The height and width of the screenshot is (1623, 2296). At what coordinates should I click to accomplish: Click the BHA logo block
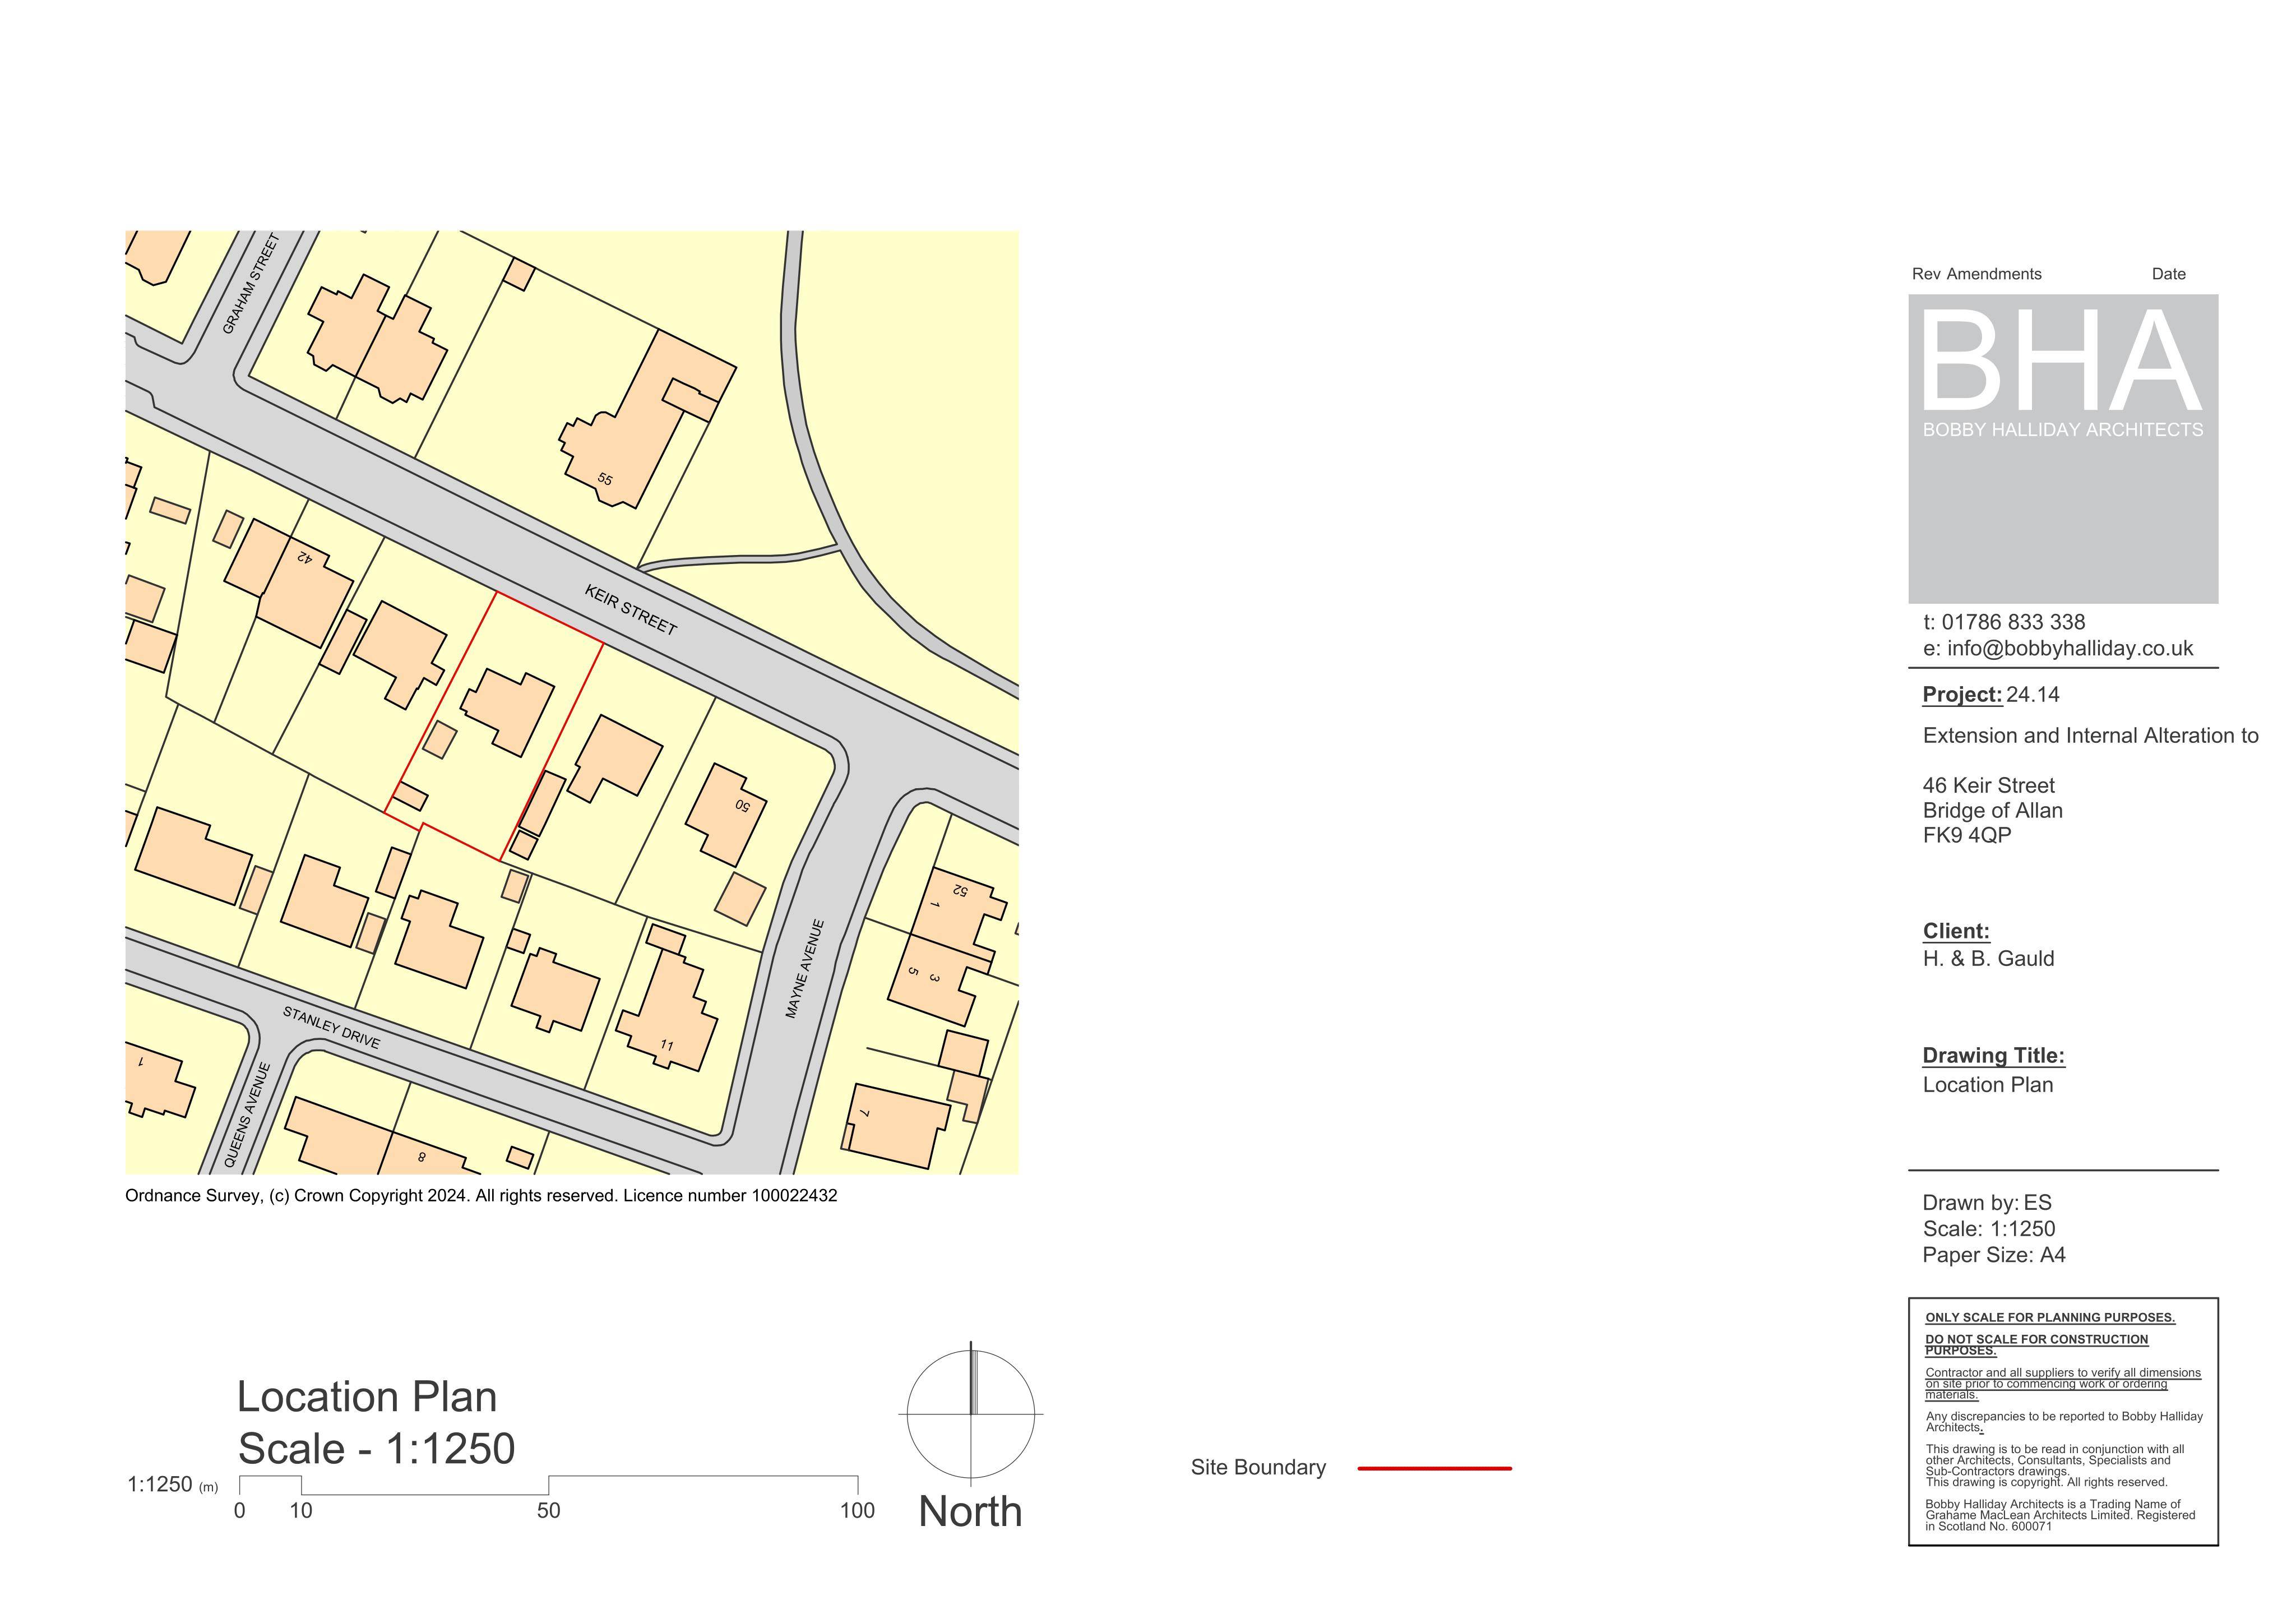2063,448
